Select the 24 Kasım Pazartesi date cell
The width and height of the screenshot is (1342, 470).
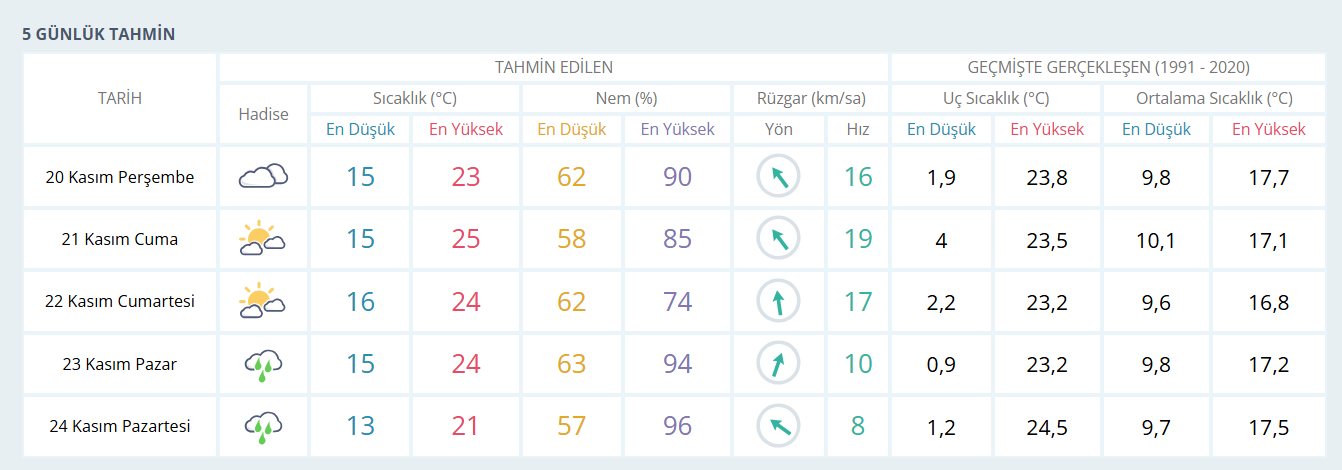tap(119, 426)
